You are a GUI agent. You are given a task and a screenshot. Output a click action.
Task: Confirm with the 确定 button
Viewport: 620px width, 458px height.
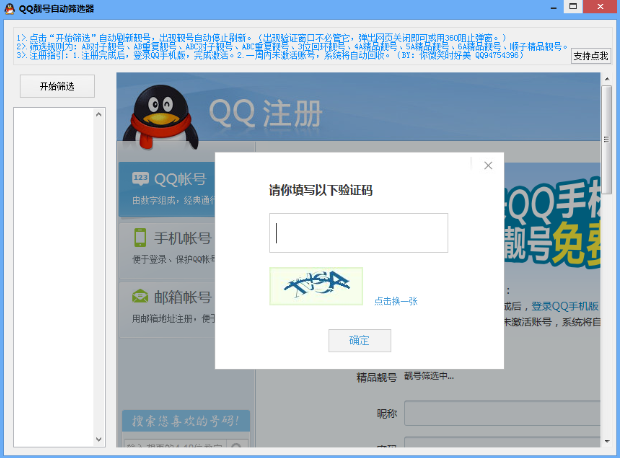[359, 340]
